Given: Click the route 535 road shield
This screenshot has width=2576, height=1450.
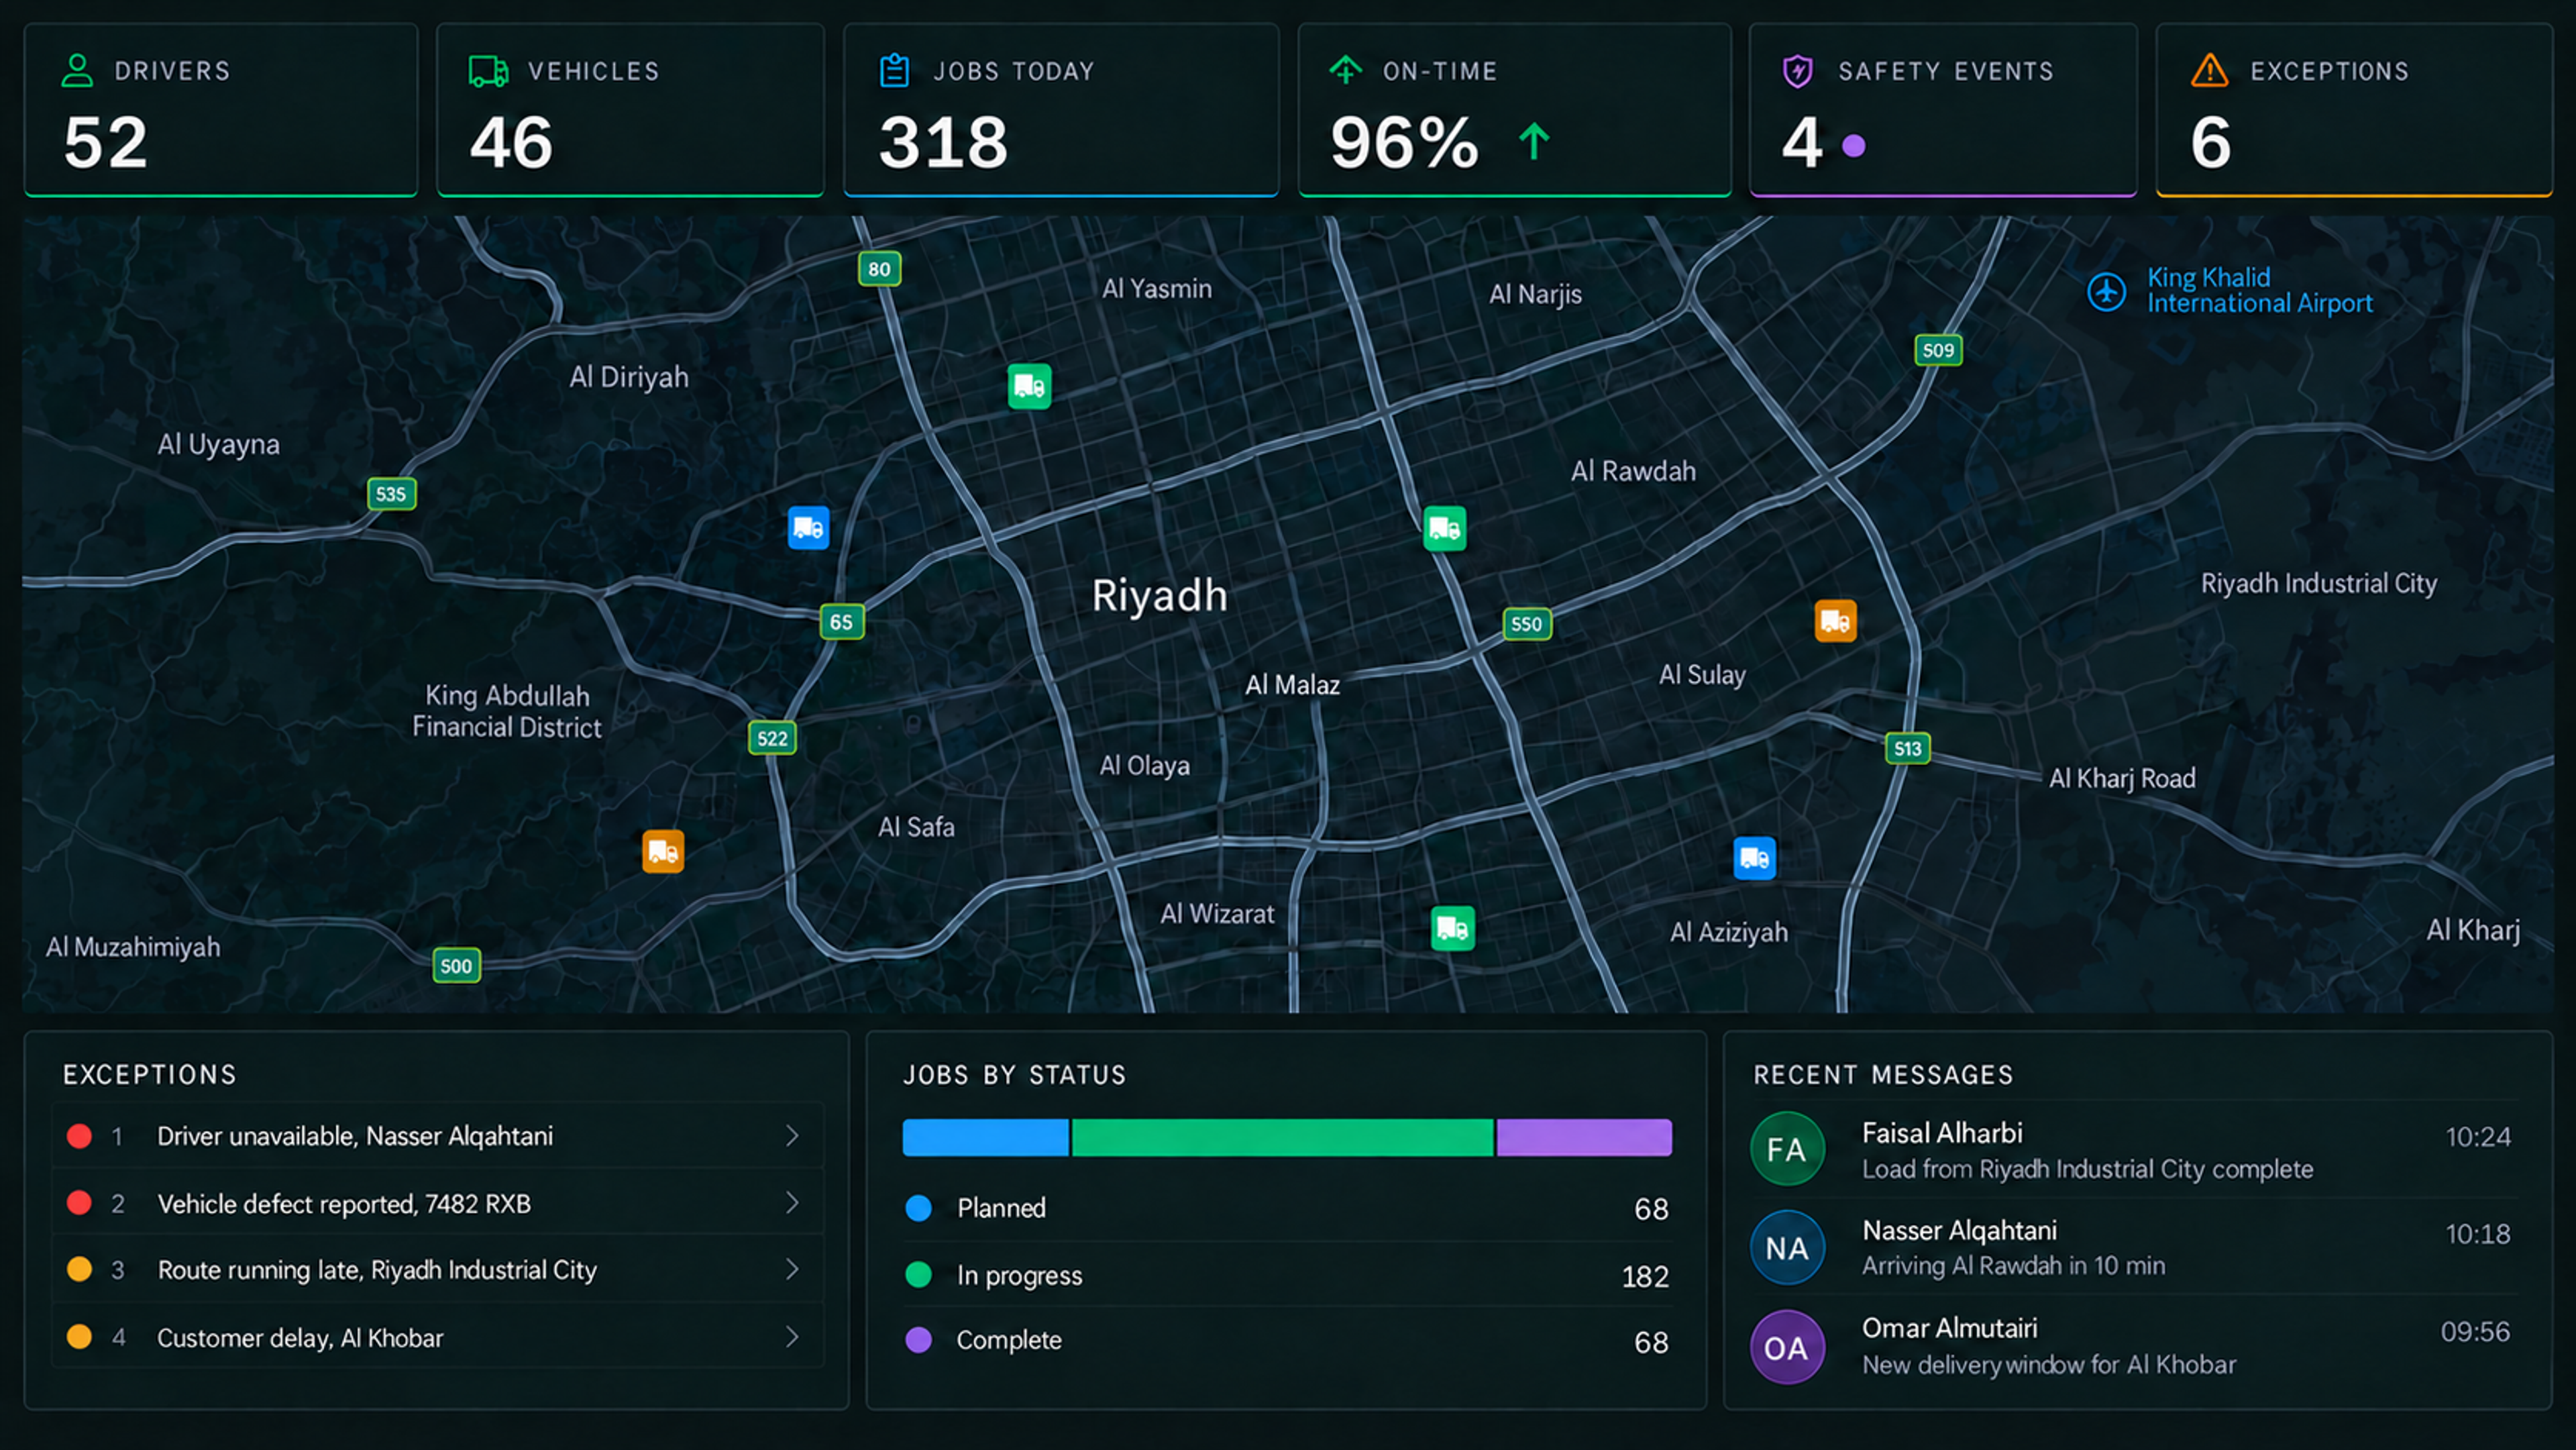Looking at the screenshot, I should 391,493.
